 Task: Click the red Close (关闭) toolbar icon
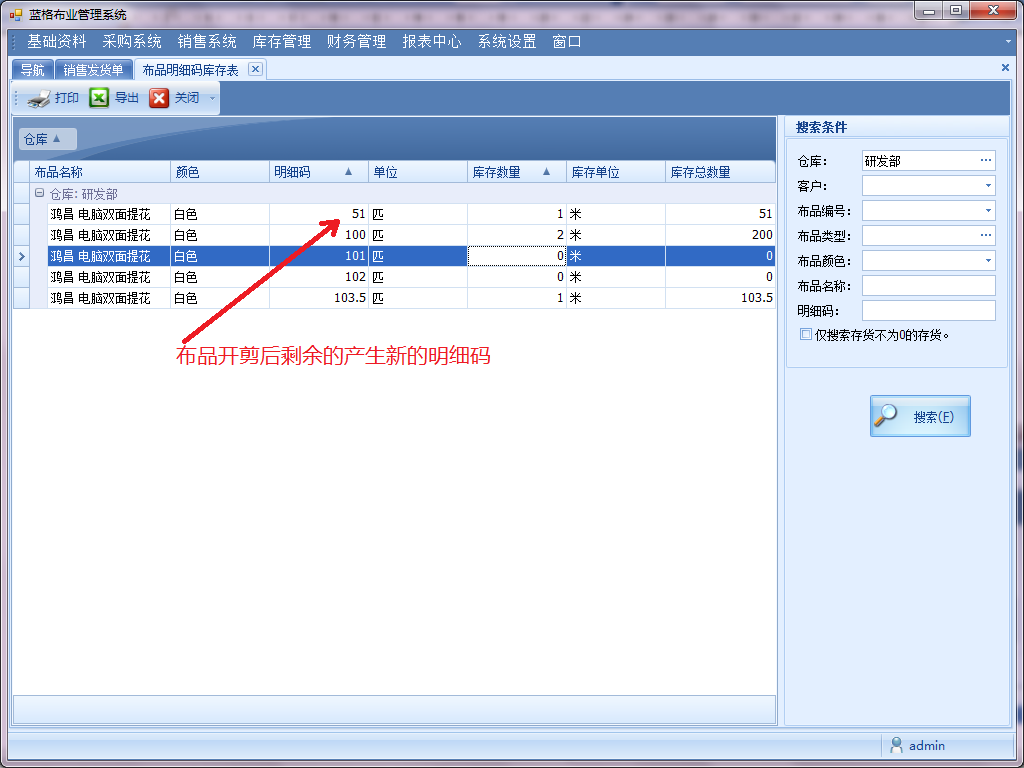tap(159, 98)
